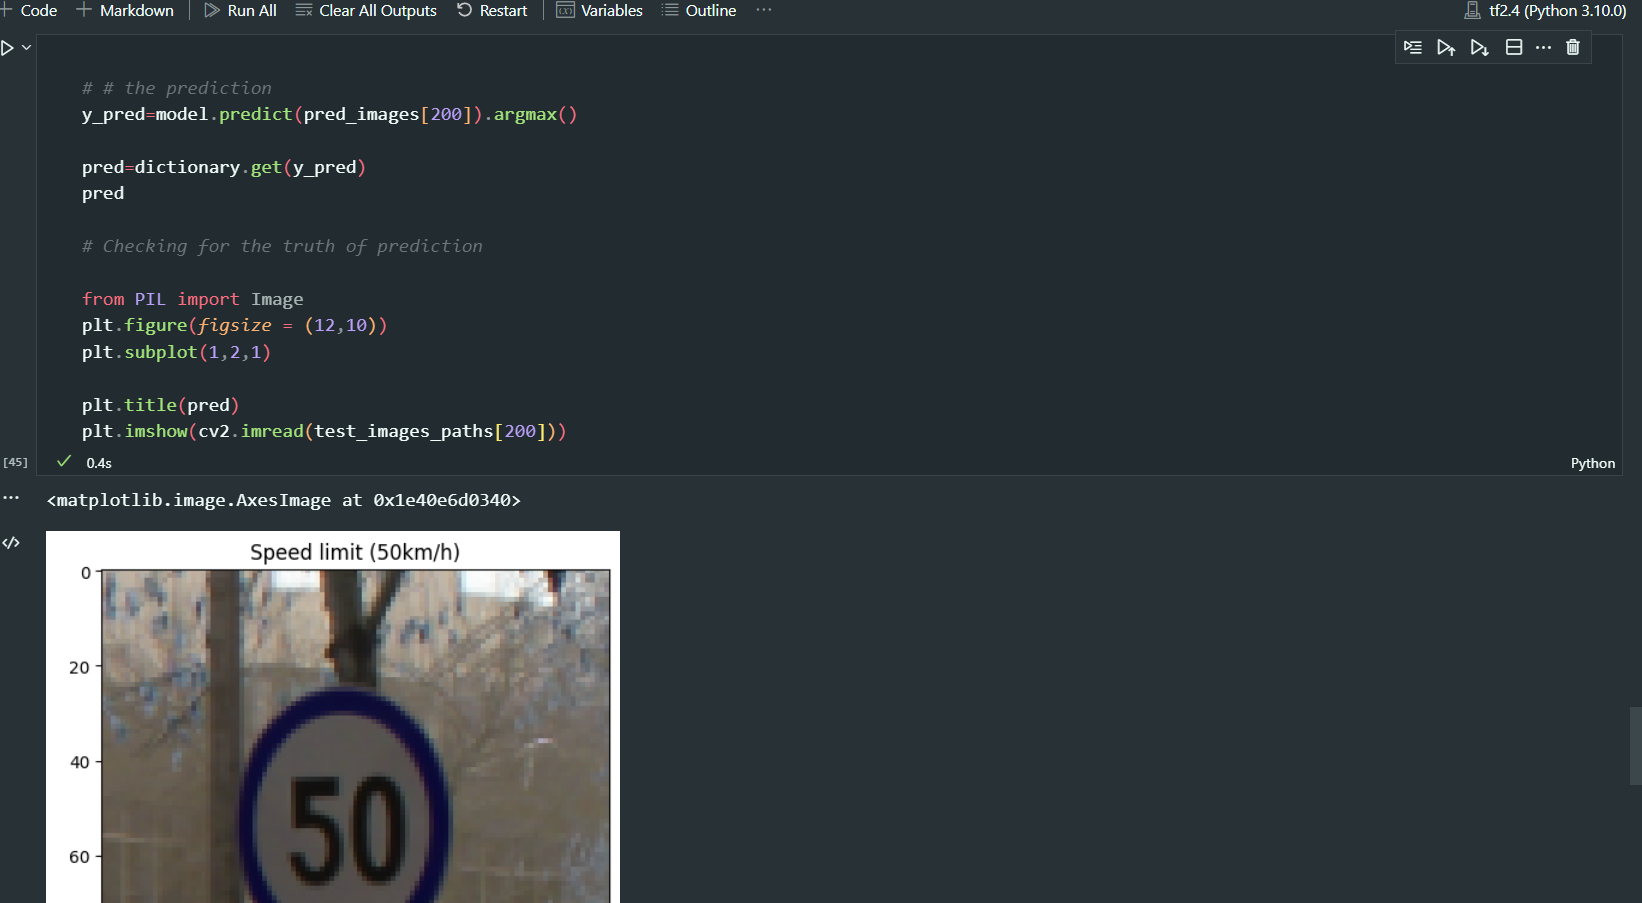
Task: Open the Variables viewer
Action: 599,11
